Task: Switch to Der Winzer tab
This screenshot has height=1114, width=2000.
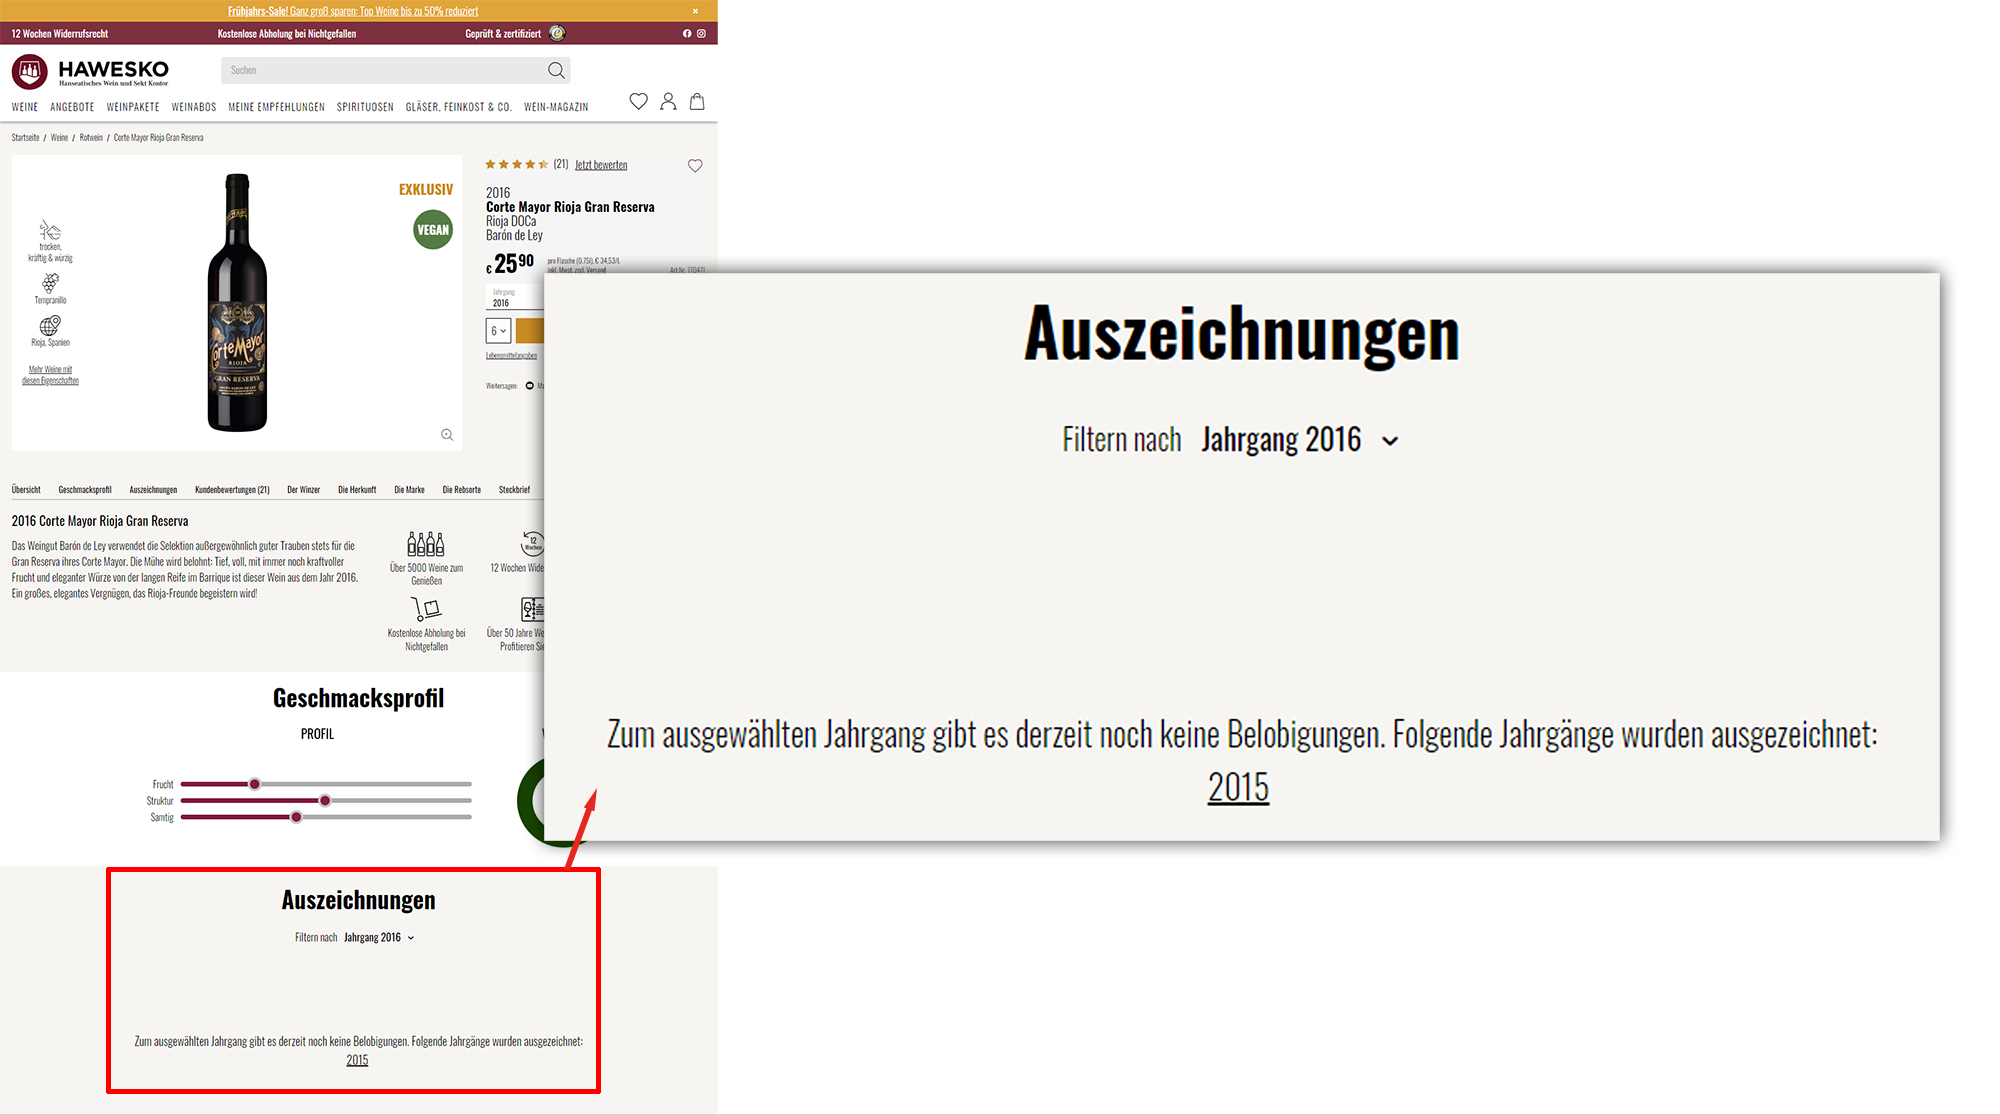Action: [303, 490]
